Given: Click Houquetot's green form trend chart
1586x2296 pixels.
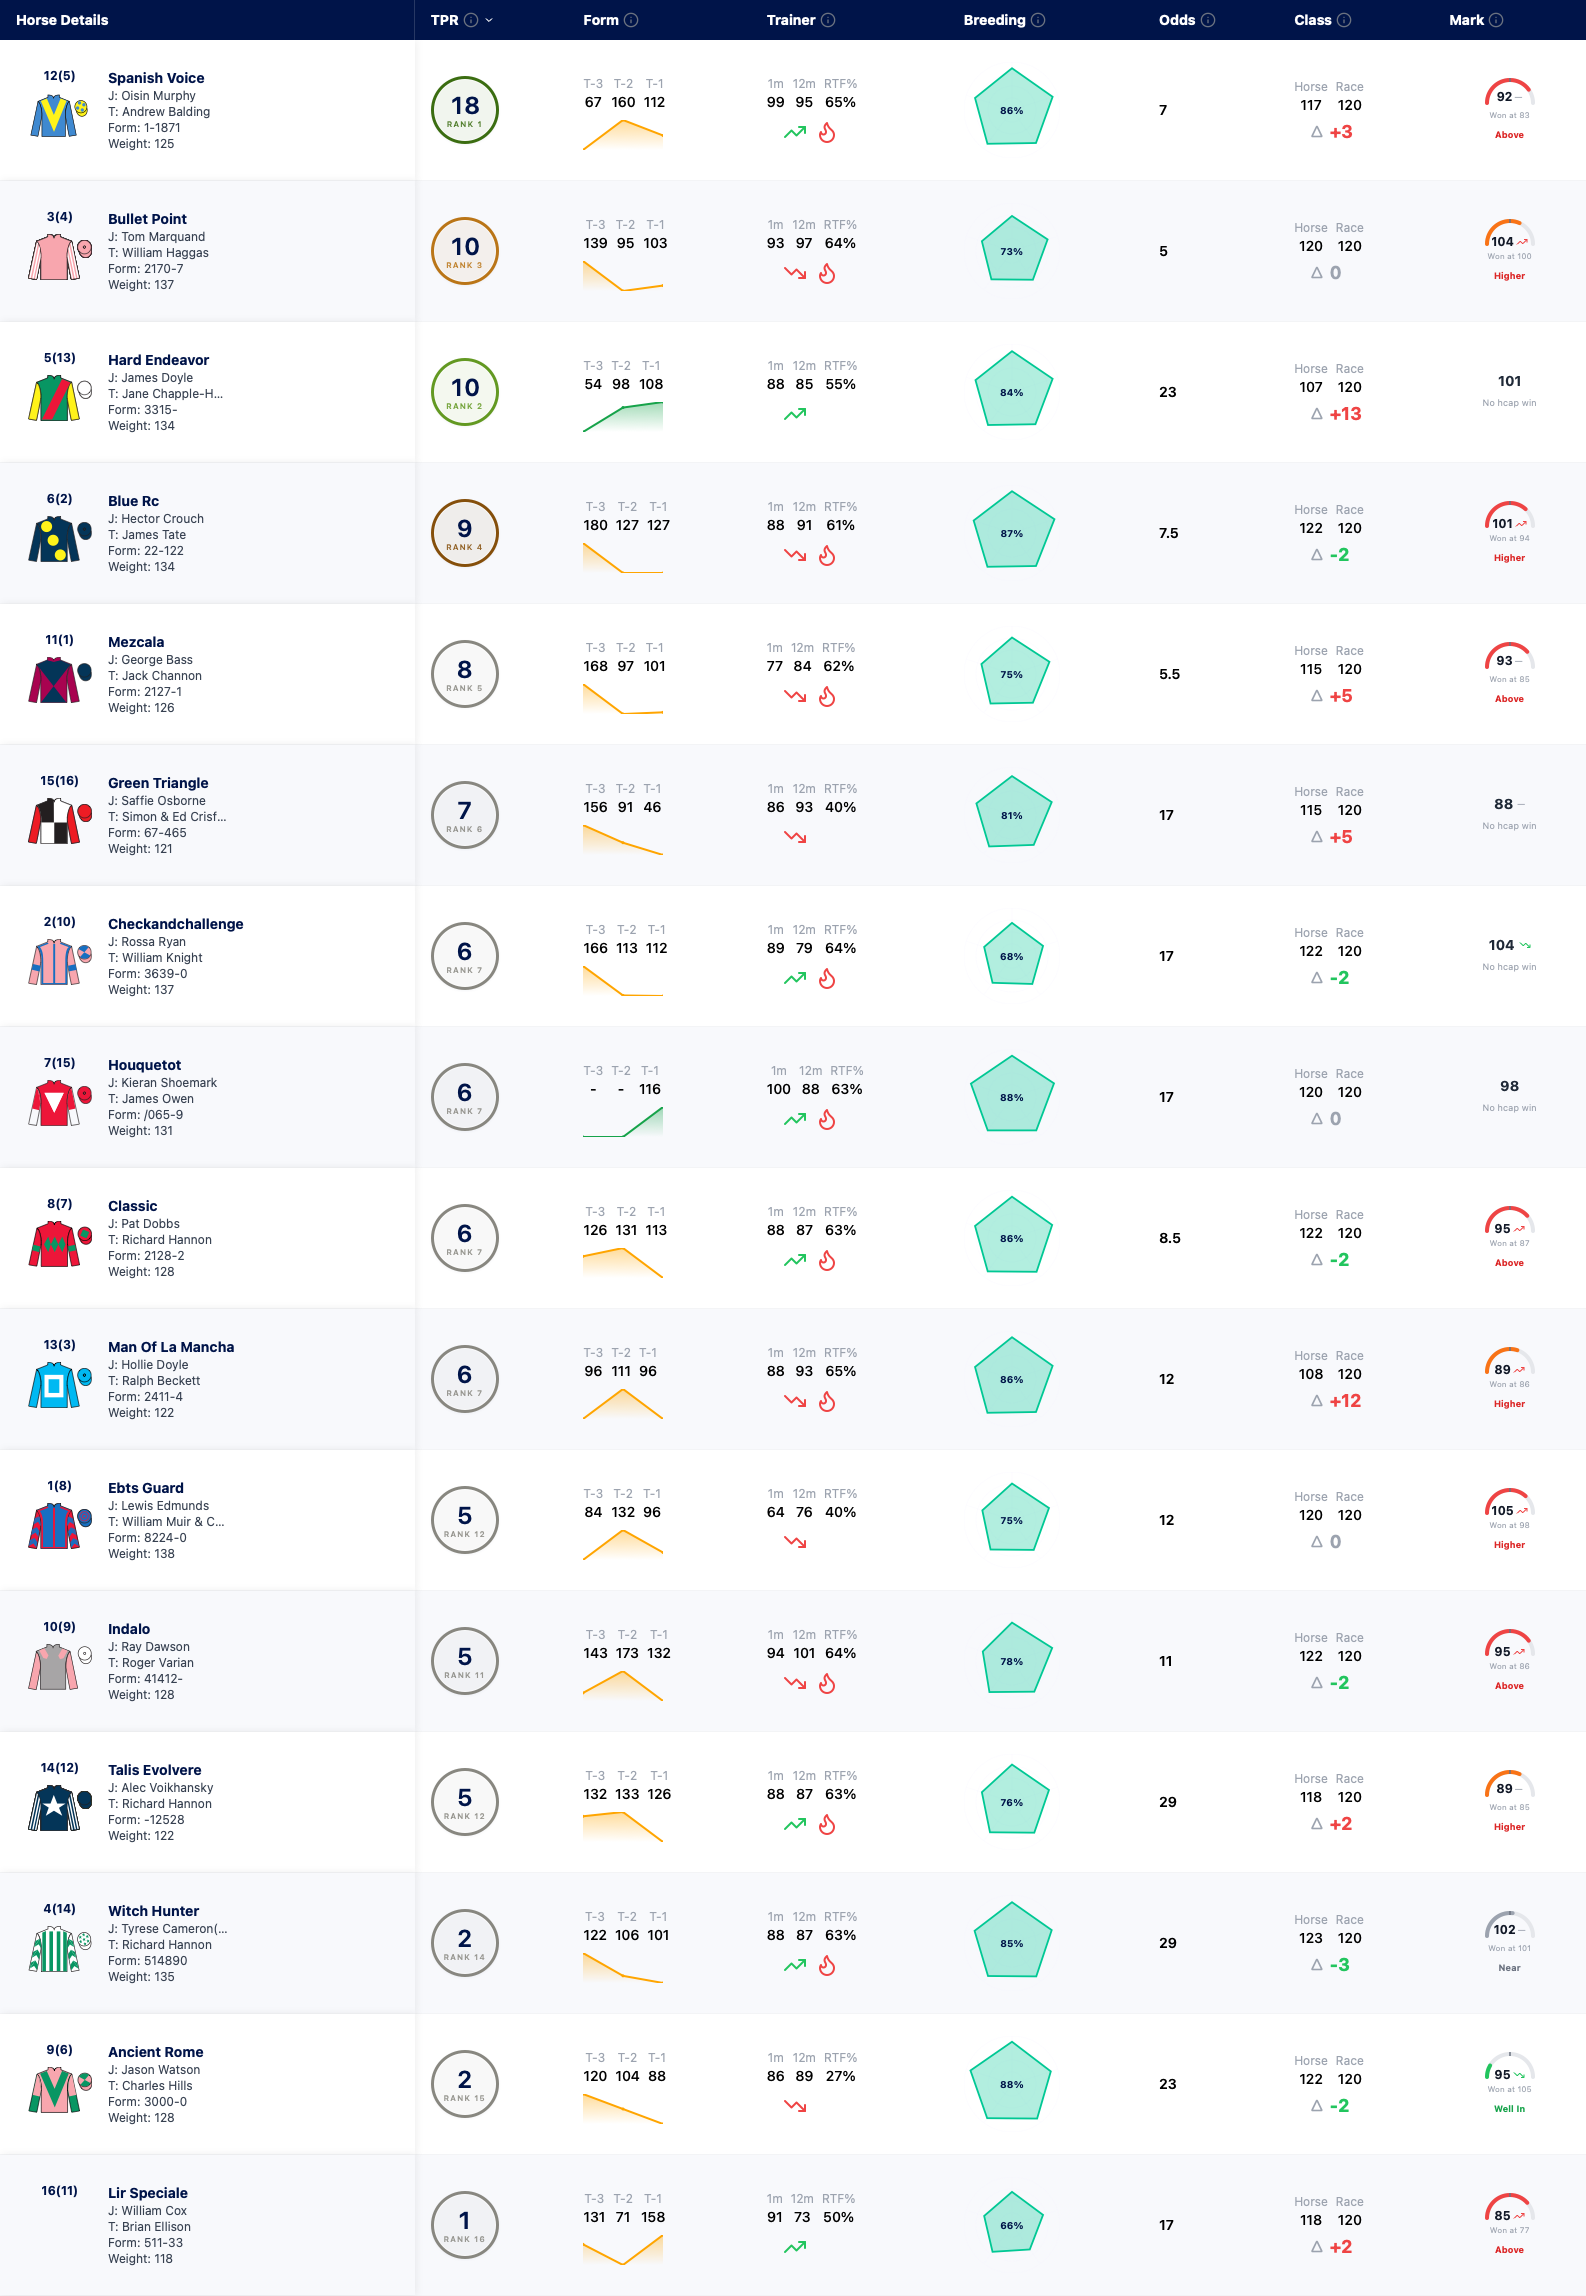Looking at the screenshot, I should (623, 1121).
